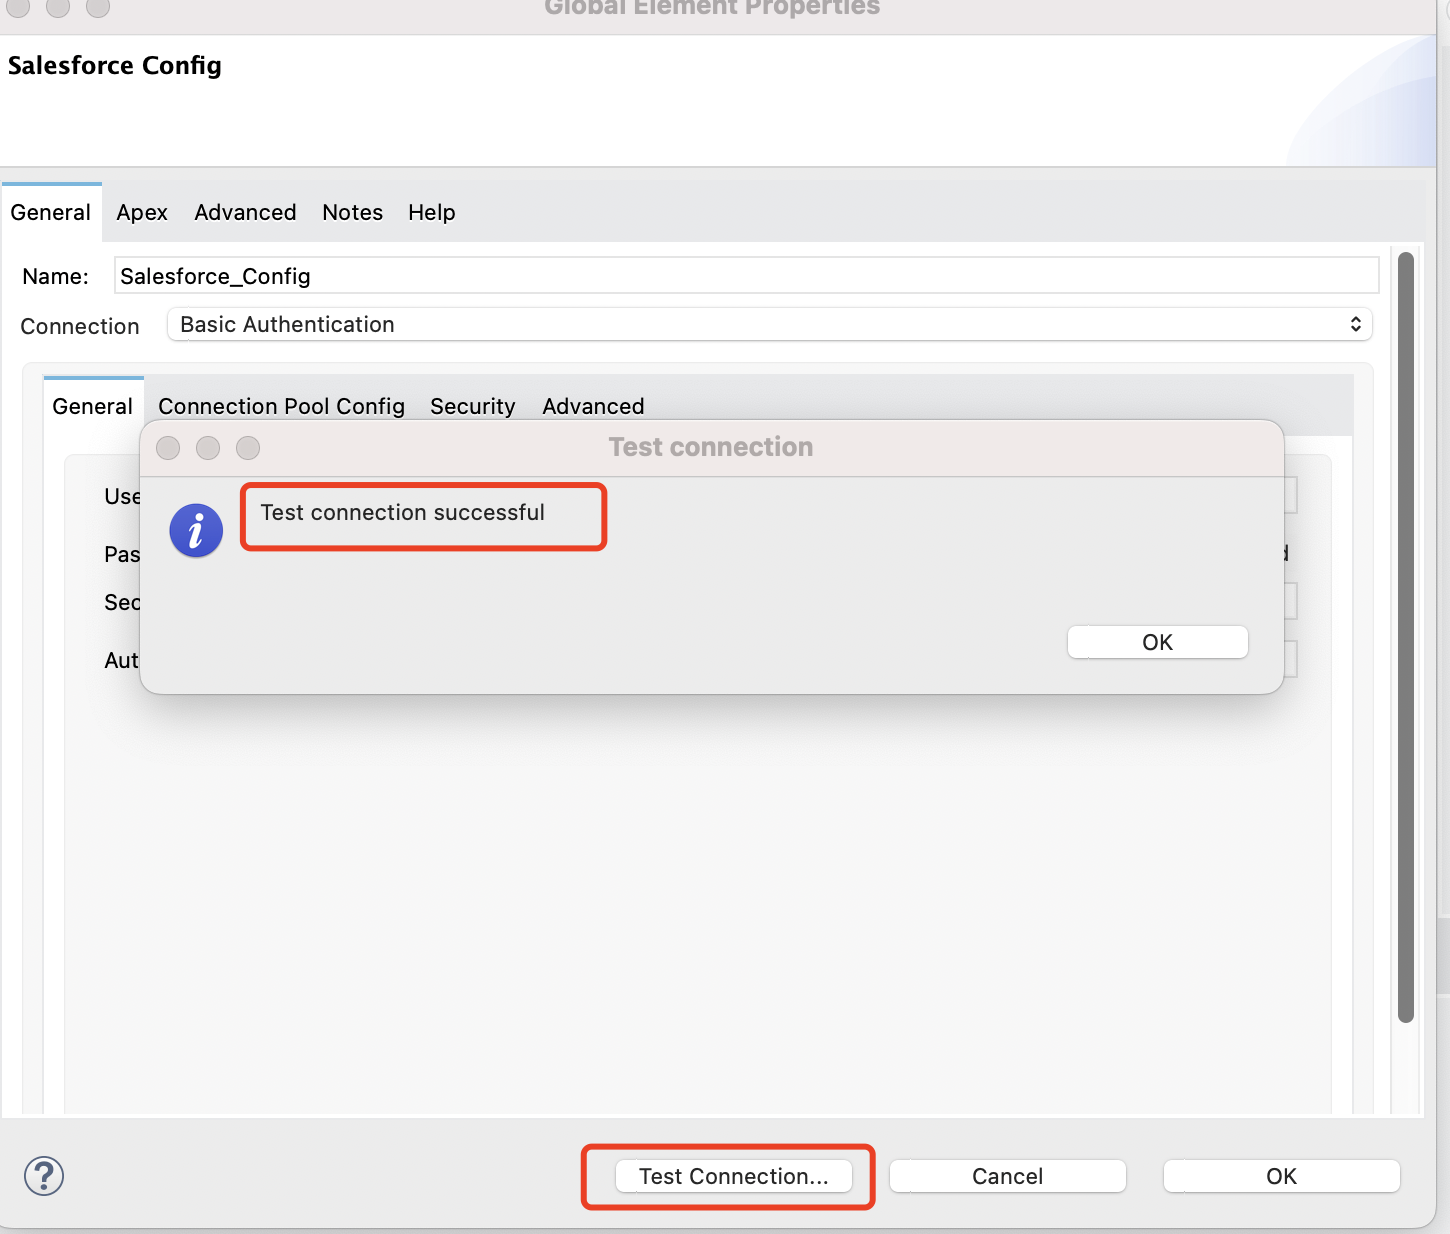This screenshot has width=1450, height=1234.
Task: Open the top-level Advanced tab beside Apex
Action: tap(245, 212)
